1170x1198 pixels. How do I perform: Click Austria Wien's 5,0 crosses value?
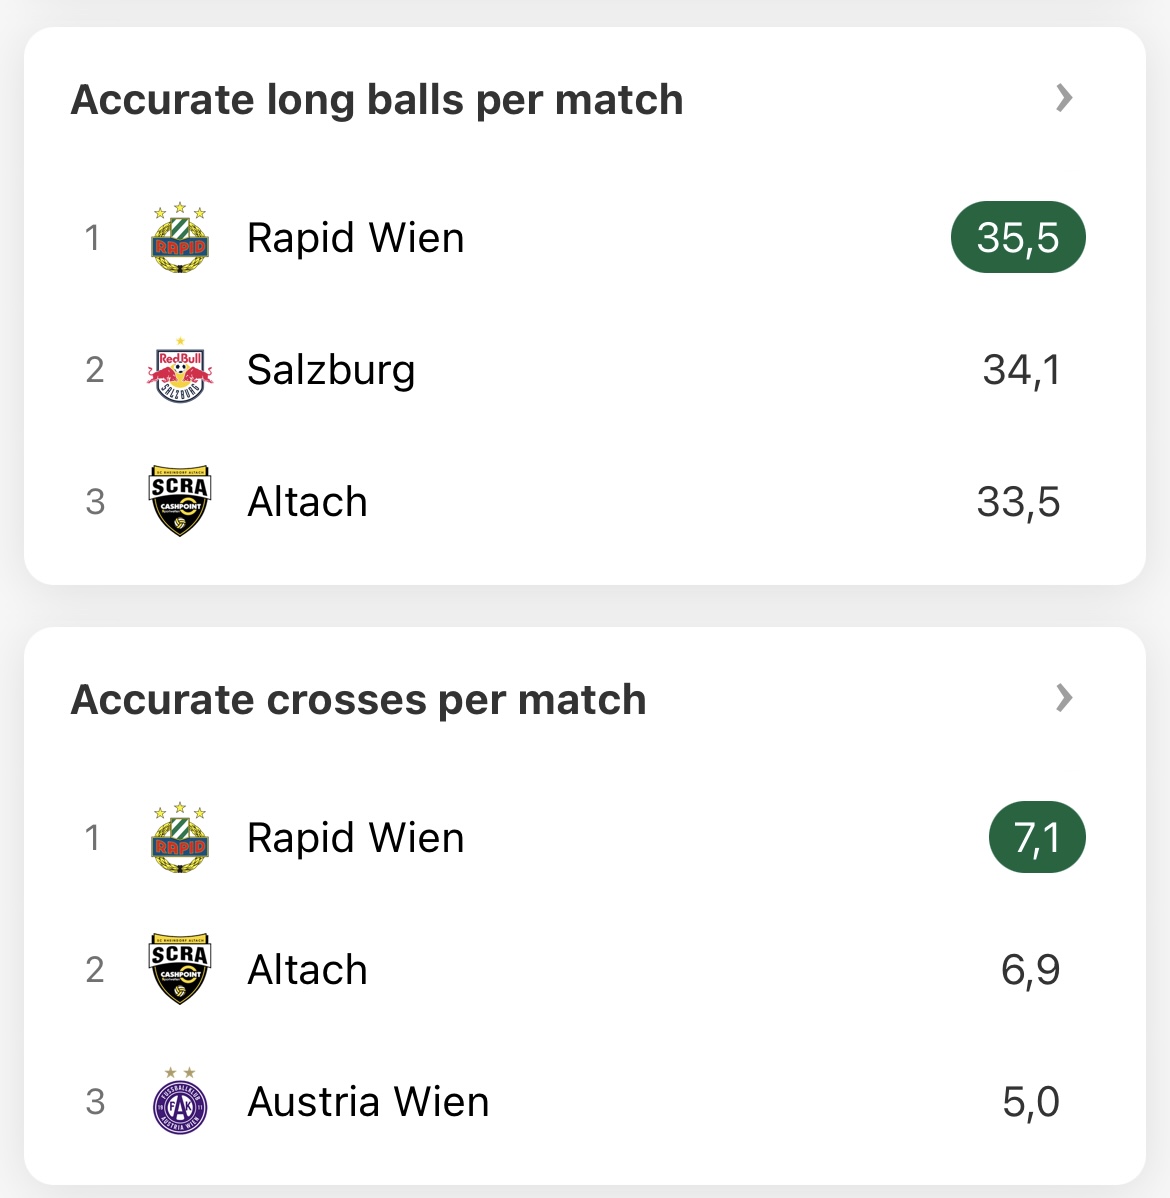(1030, 1102)
